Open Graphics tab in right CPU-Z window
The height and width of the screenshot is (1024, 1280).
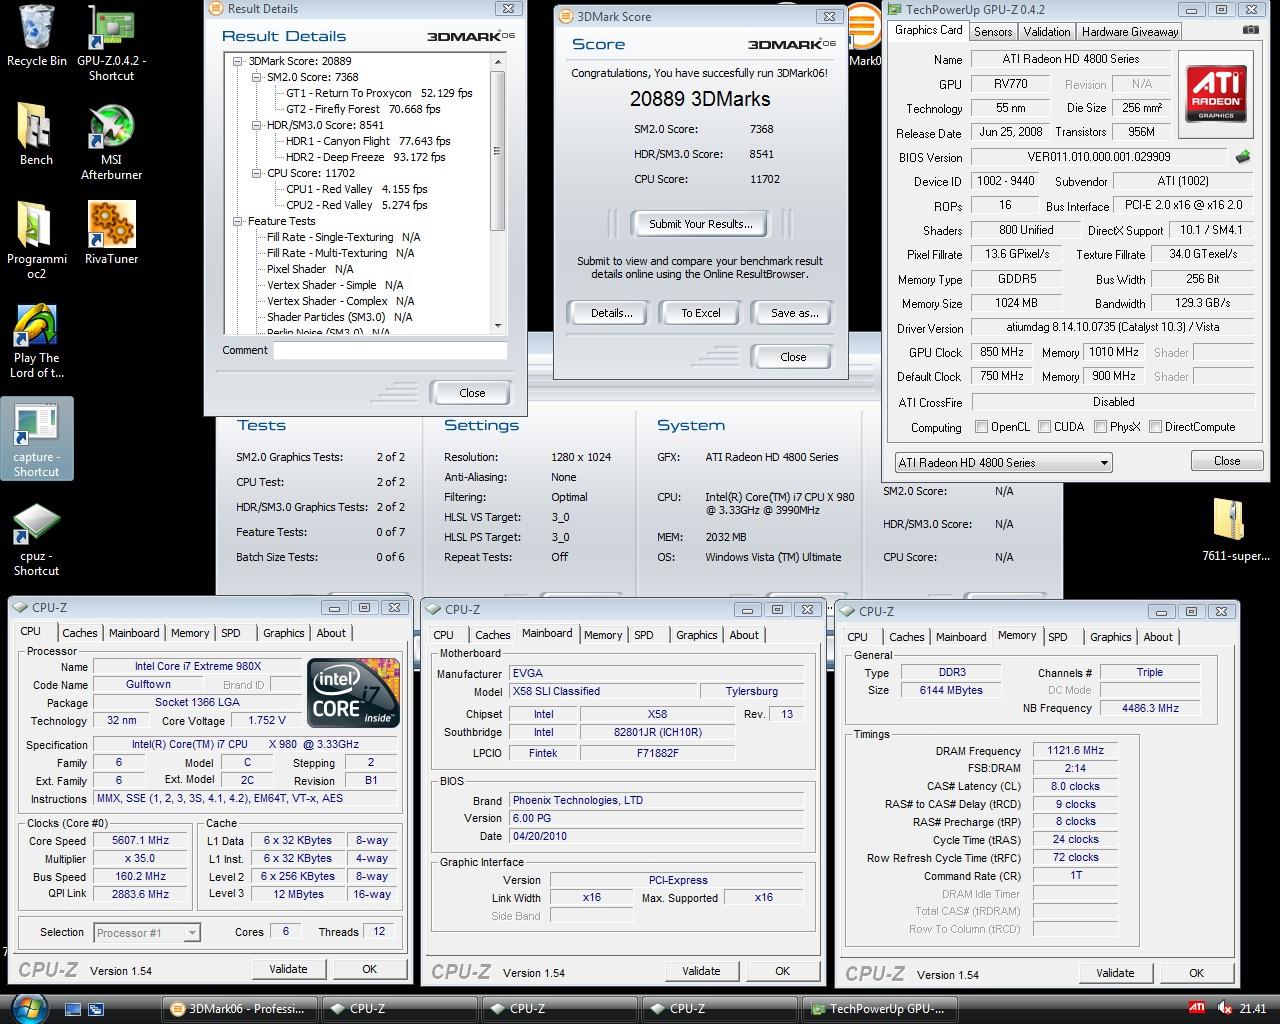click(1110, 637)
